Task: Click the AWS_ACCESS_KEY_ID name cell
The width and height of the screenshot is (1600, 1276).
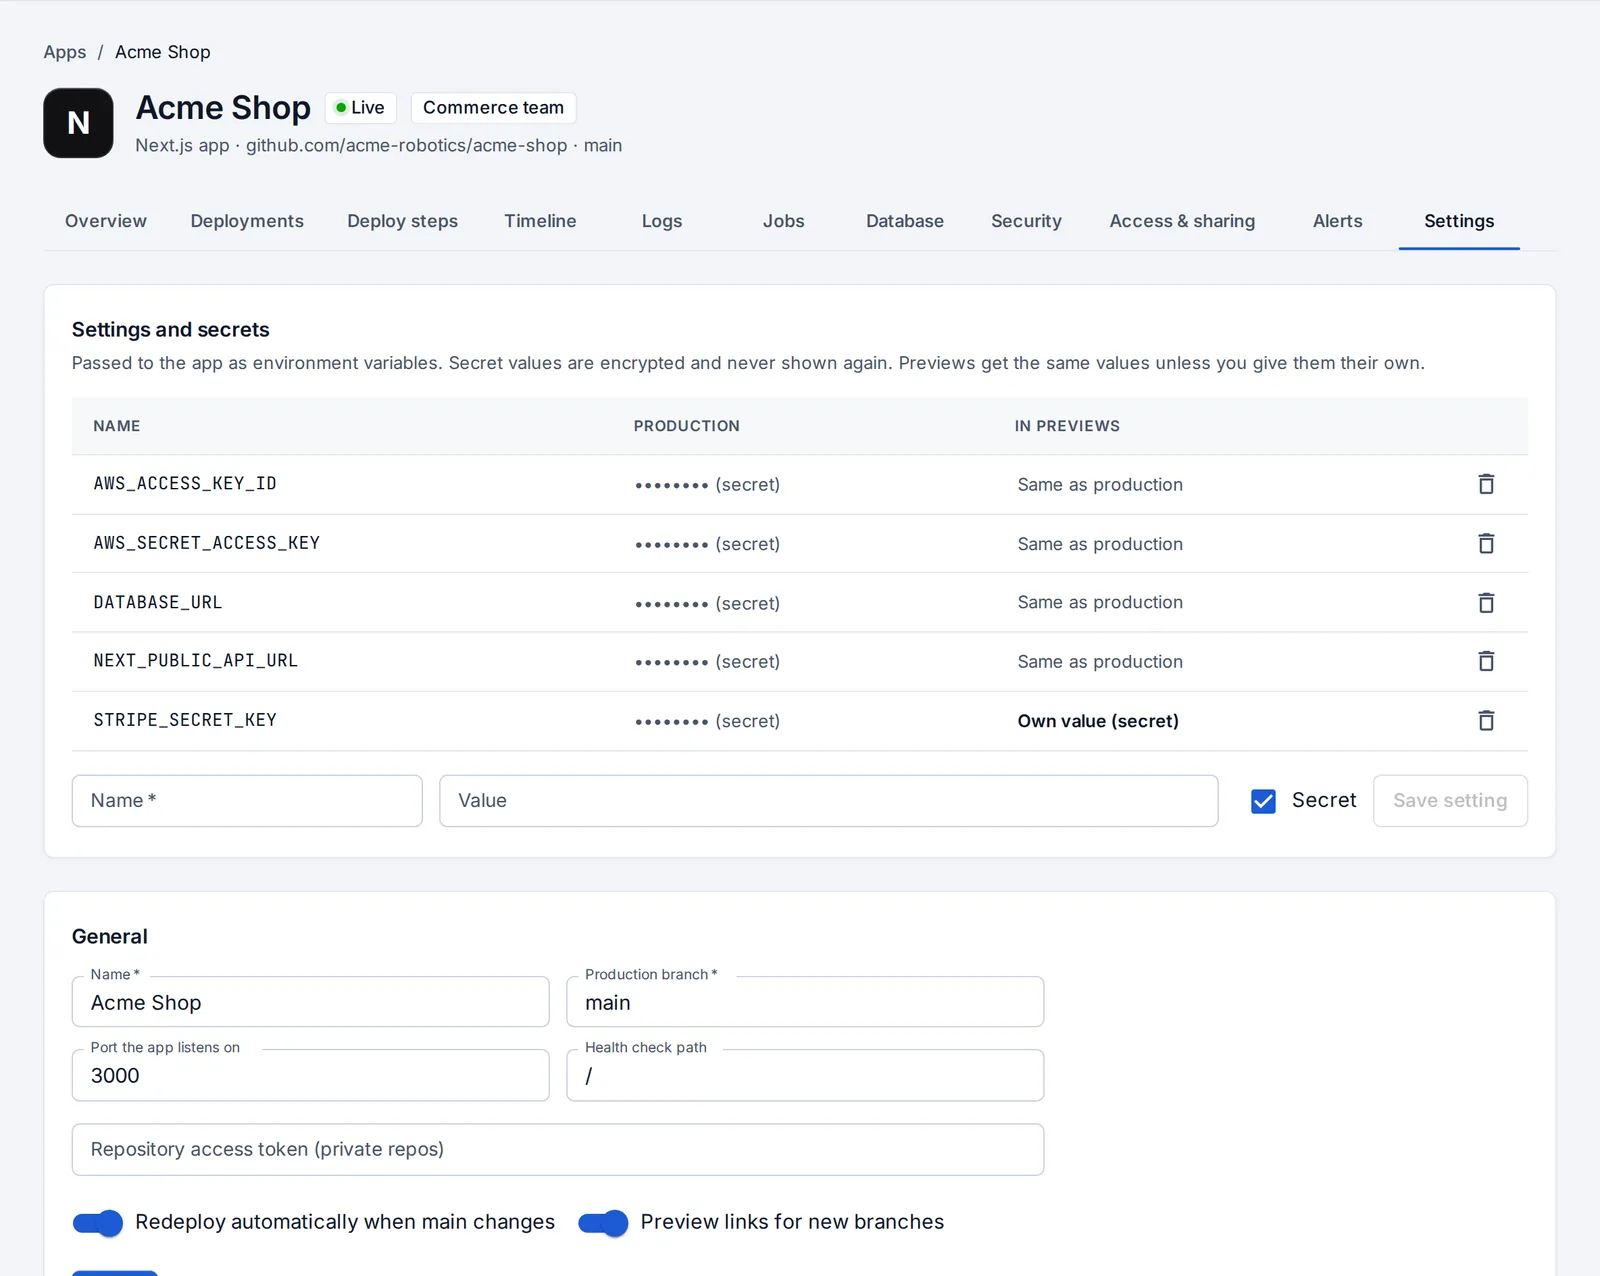Action: tap(185, 484)
